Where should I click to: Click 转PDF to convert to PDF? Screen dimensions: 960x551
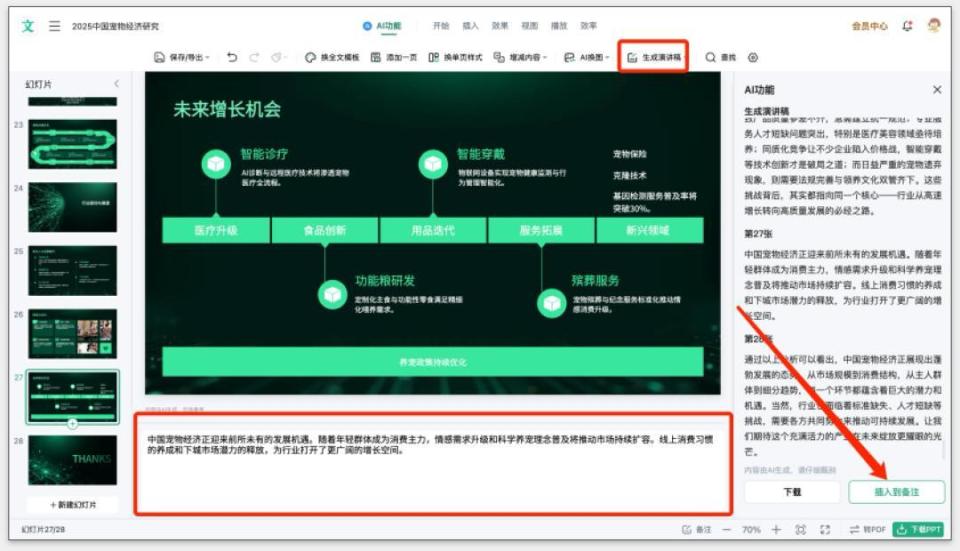coord(868,530)
